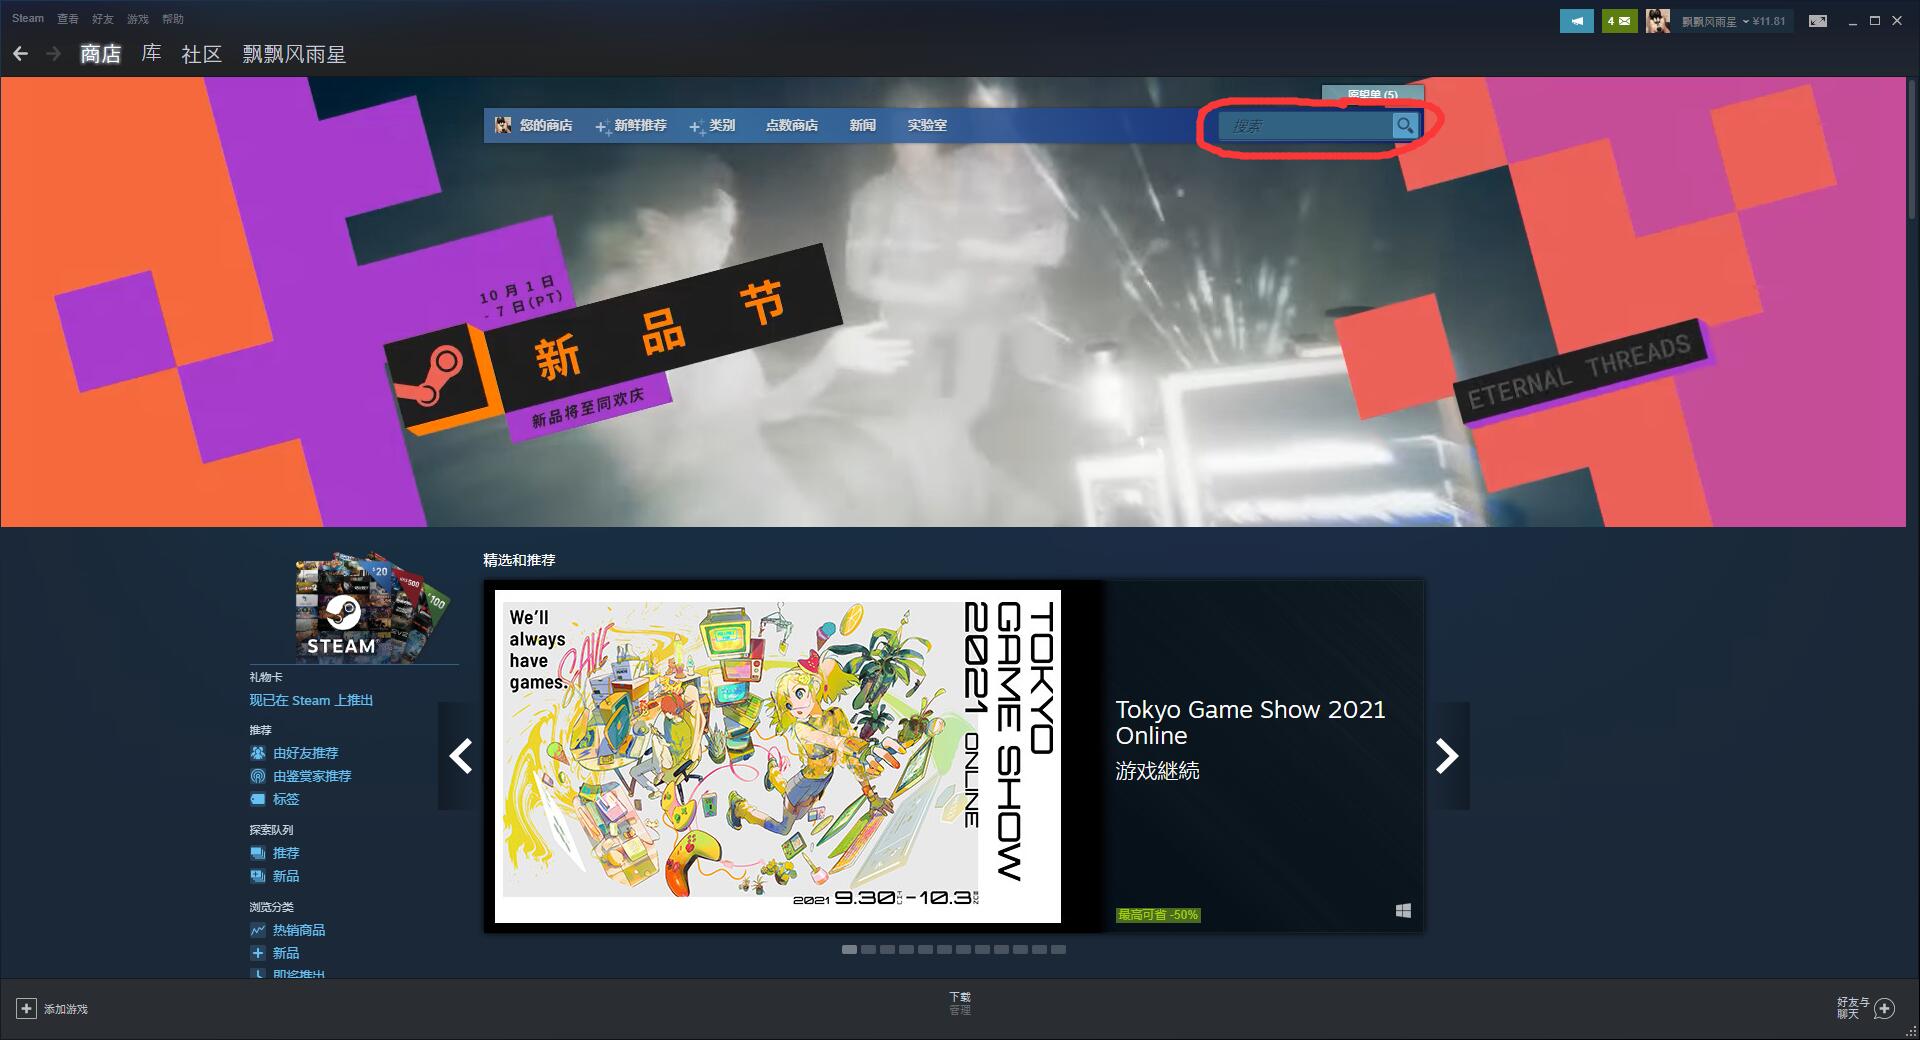The image size is (1920, 1040).
Task: Expand the 类别 store menu
Action: (x=713, y=125)
